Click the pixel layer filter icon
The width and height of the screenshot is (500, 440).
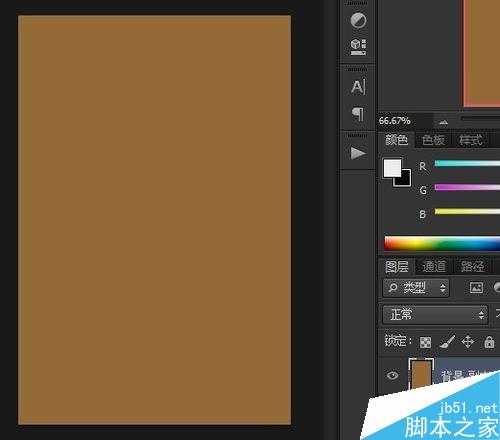pos(476,287)
